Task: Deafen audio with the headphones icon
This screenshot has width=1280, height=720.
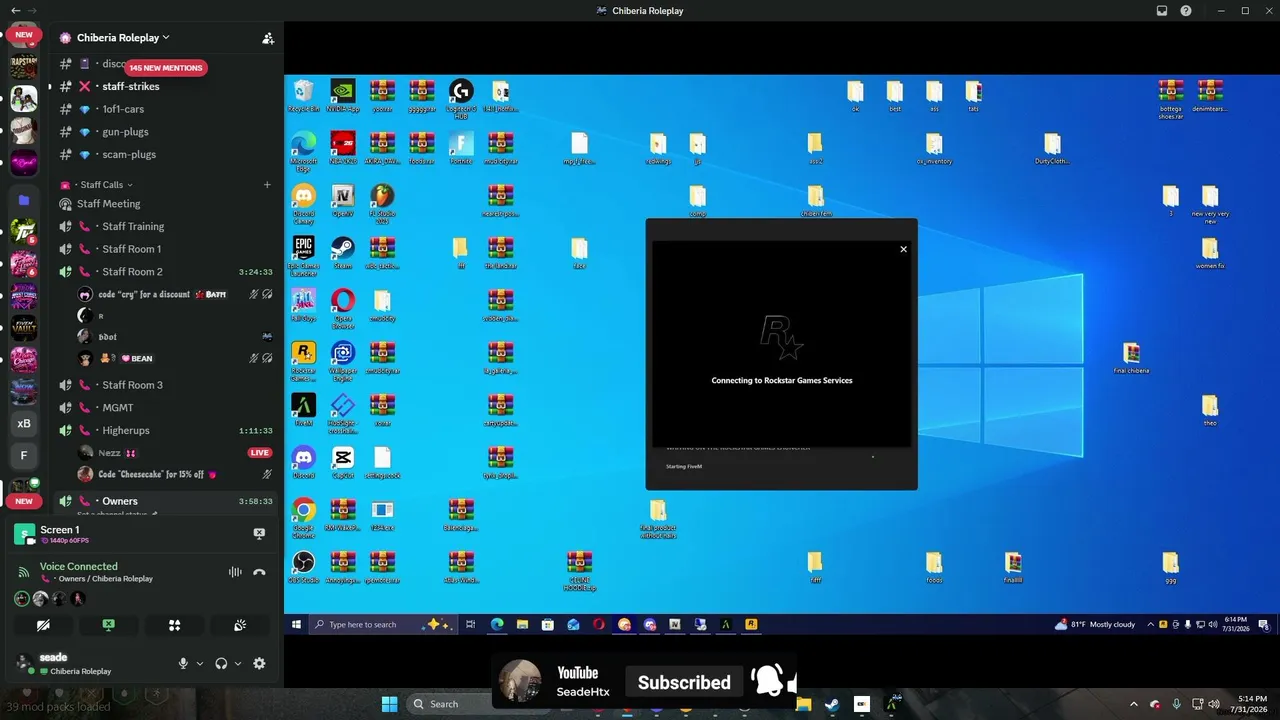Action: (x=221, y=664)
